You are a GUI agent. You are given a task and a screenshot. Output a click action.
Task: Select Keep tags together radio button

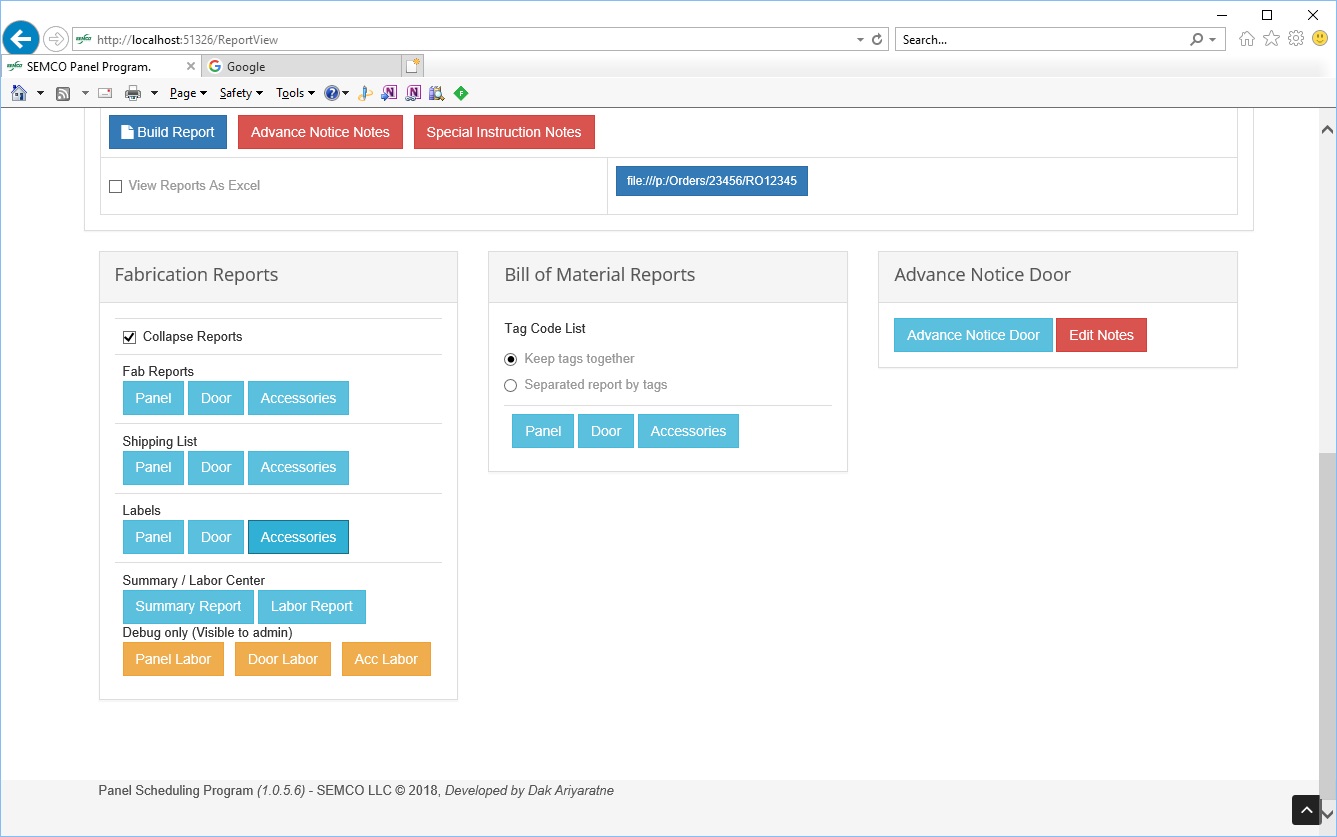click(511, 359)
